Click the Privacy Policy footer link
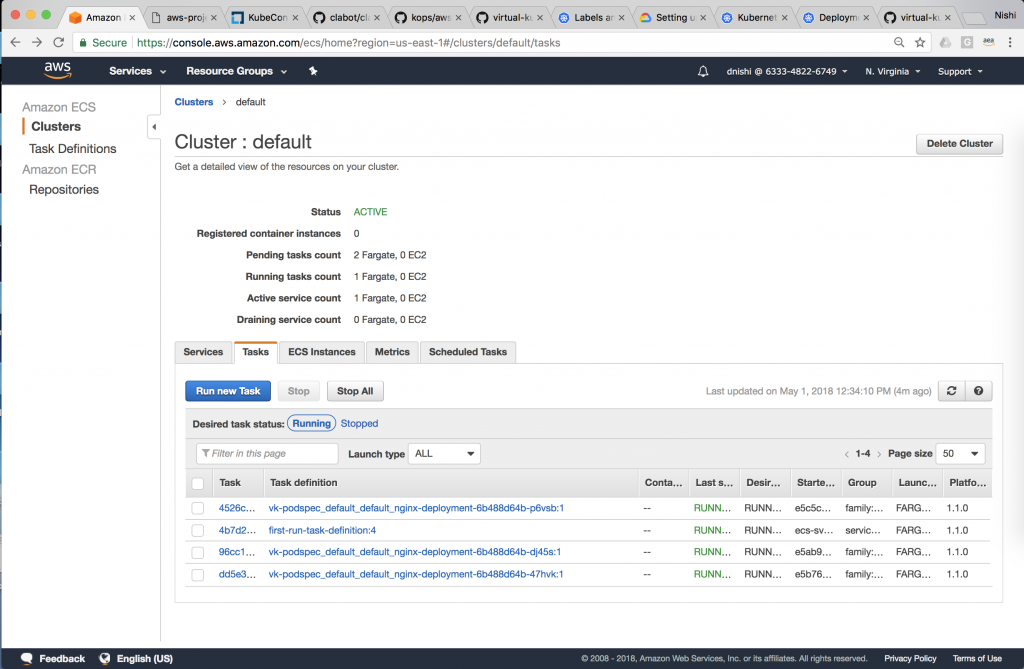The height and width of the screenshot is (669, 1024). click(910, 658)
